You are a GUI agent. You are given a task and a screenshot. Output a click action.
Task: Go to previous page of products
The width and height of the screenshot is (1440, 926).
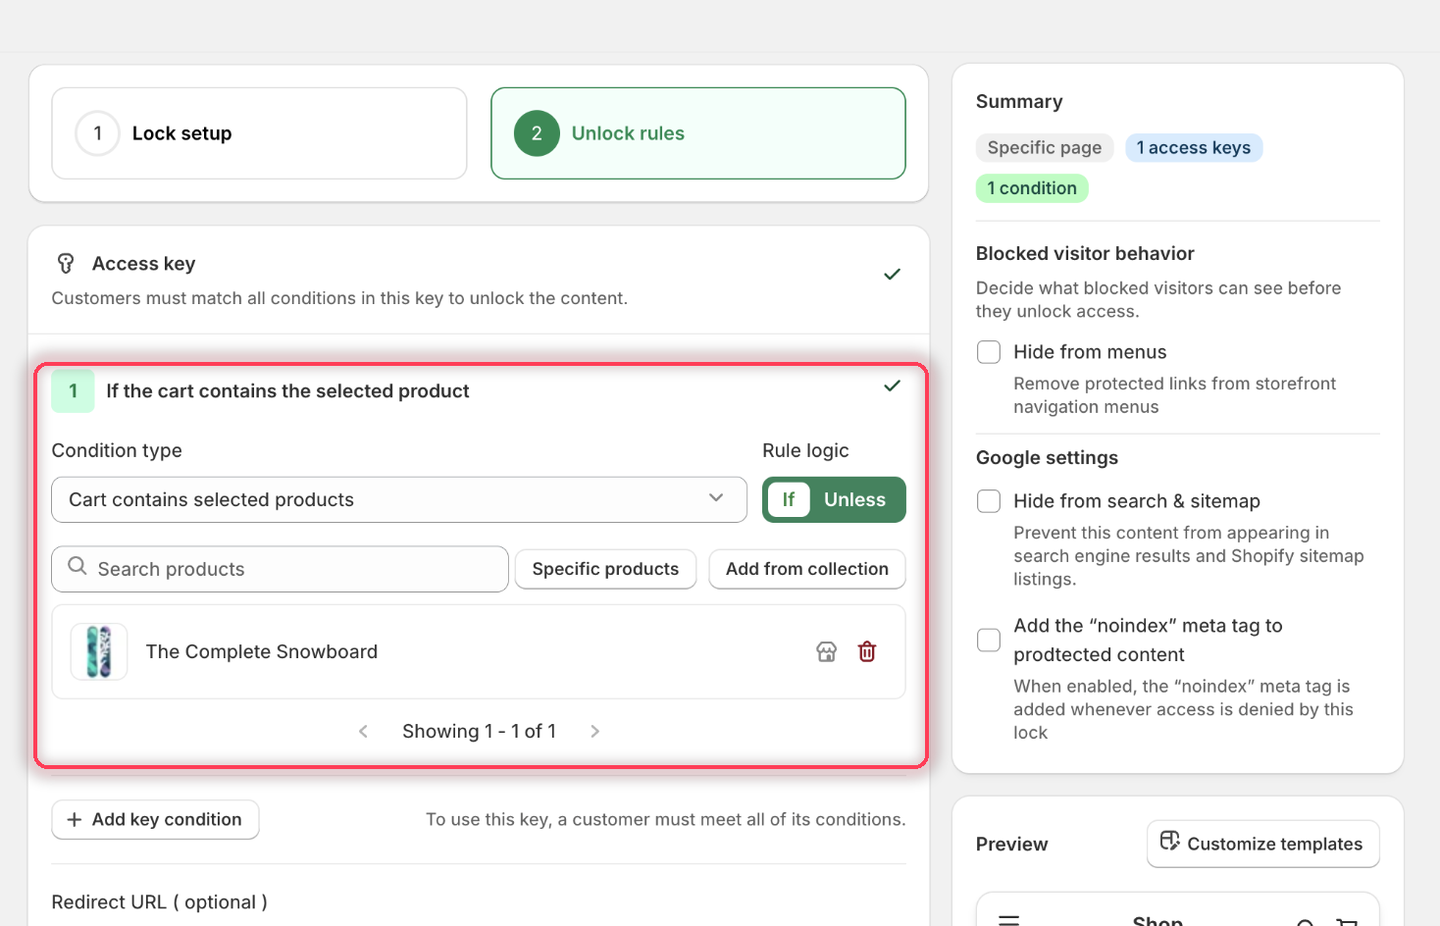(363, 732)
